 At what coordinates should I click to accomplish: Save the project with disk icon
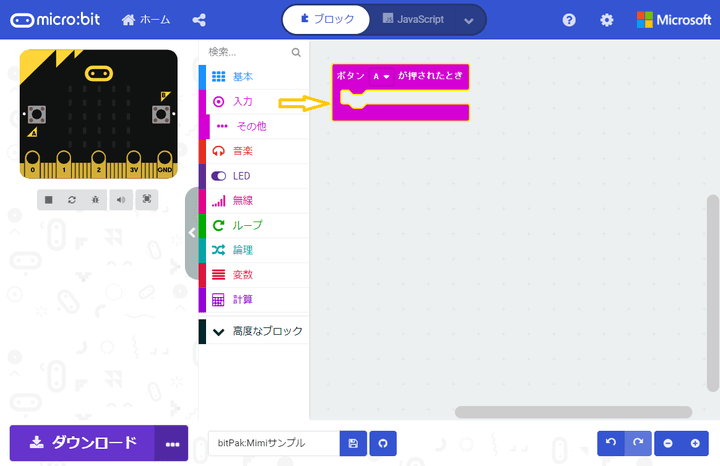coord(353,444)
